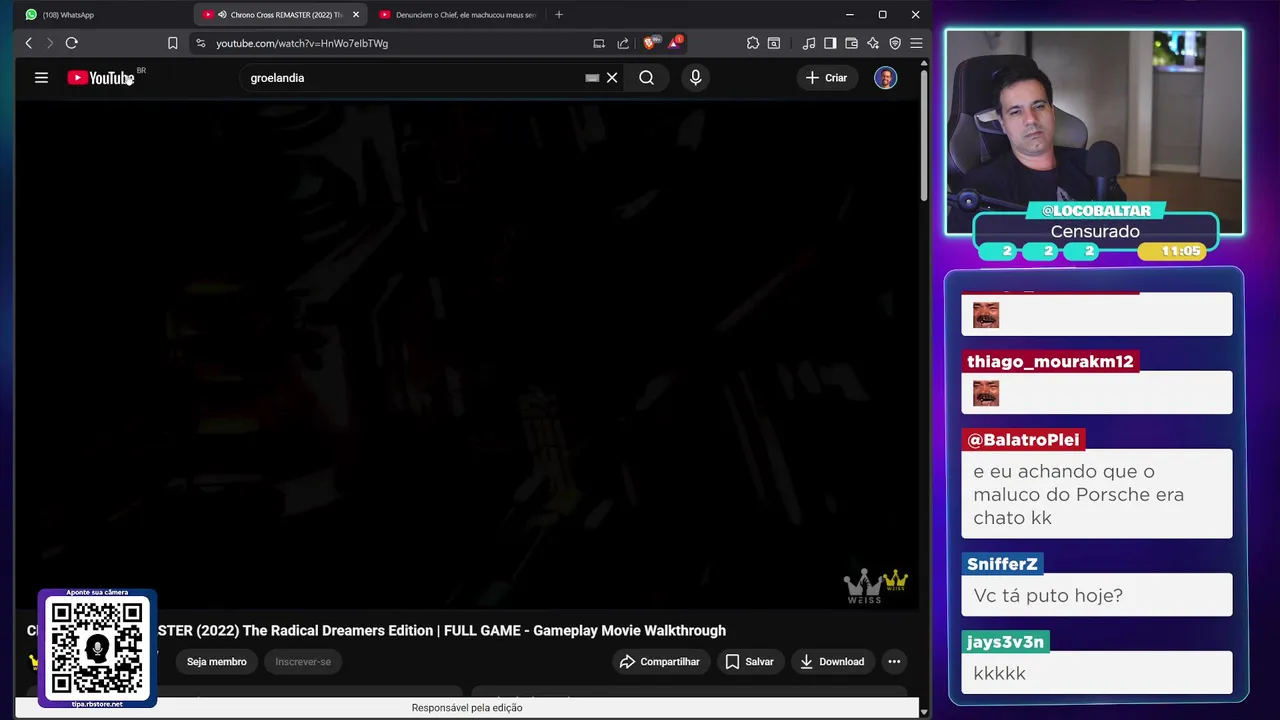This screenshot has height=720, width=1280.
Task: Click the emote in thiago_mourakm12's message
Action: tap(986, 393)
